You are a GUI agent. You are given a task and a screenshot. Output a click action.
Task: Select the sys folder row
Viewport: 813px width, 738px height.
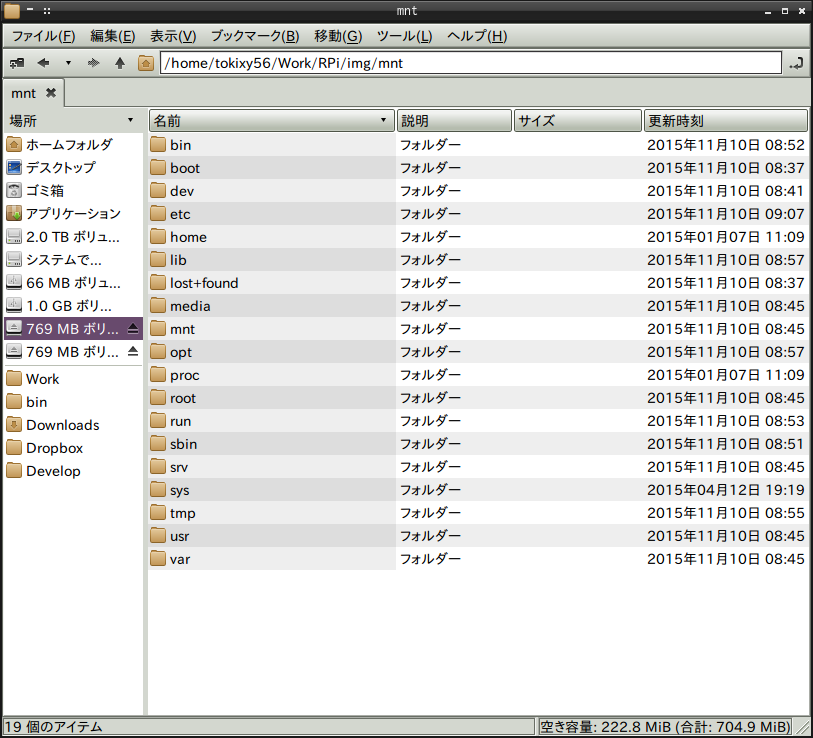click(478, 490)
